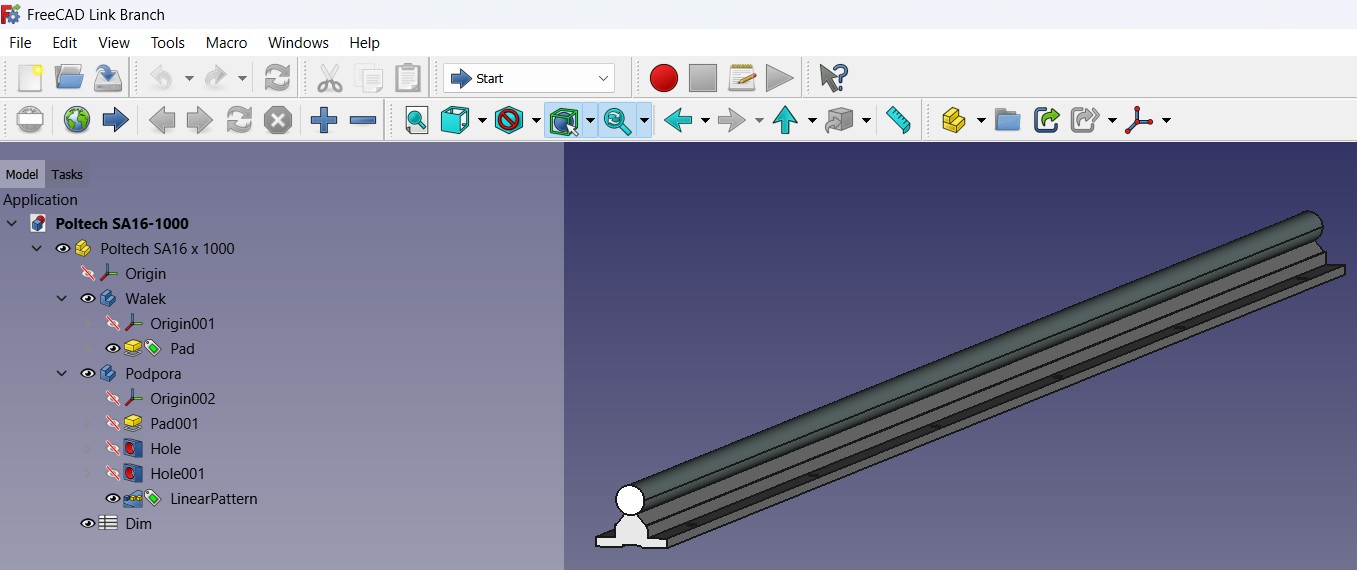The image size is (1357, 570).
Task: Activate the What's This help pointer
Action: pos(833,78)
